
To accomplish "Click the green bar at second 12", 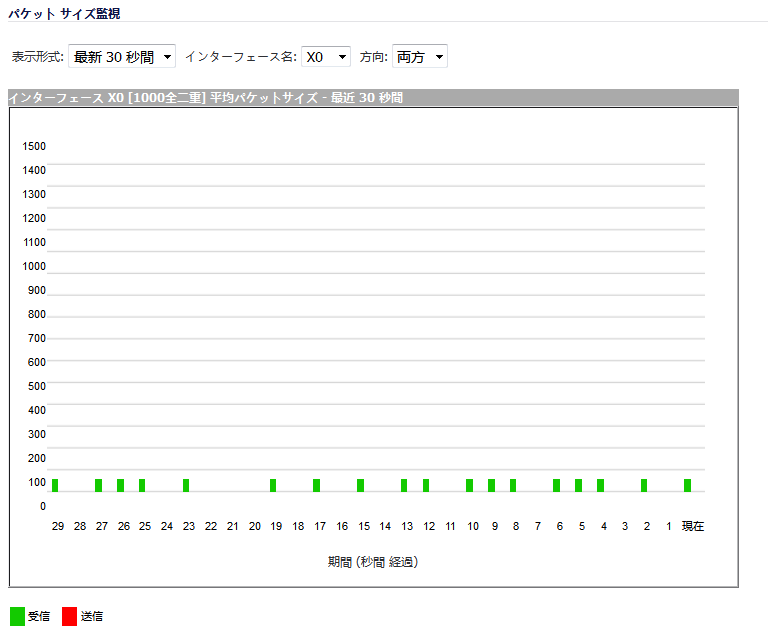I will tap(426, 485).
